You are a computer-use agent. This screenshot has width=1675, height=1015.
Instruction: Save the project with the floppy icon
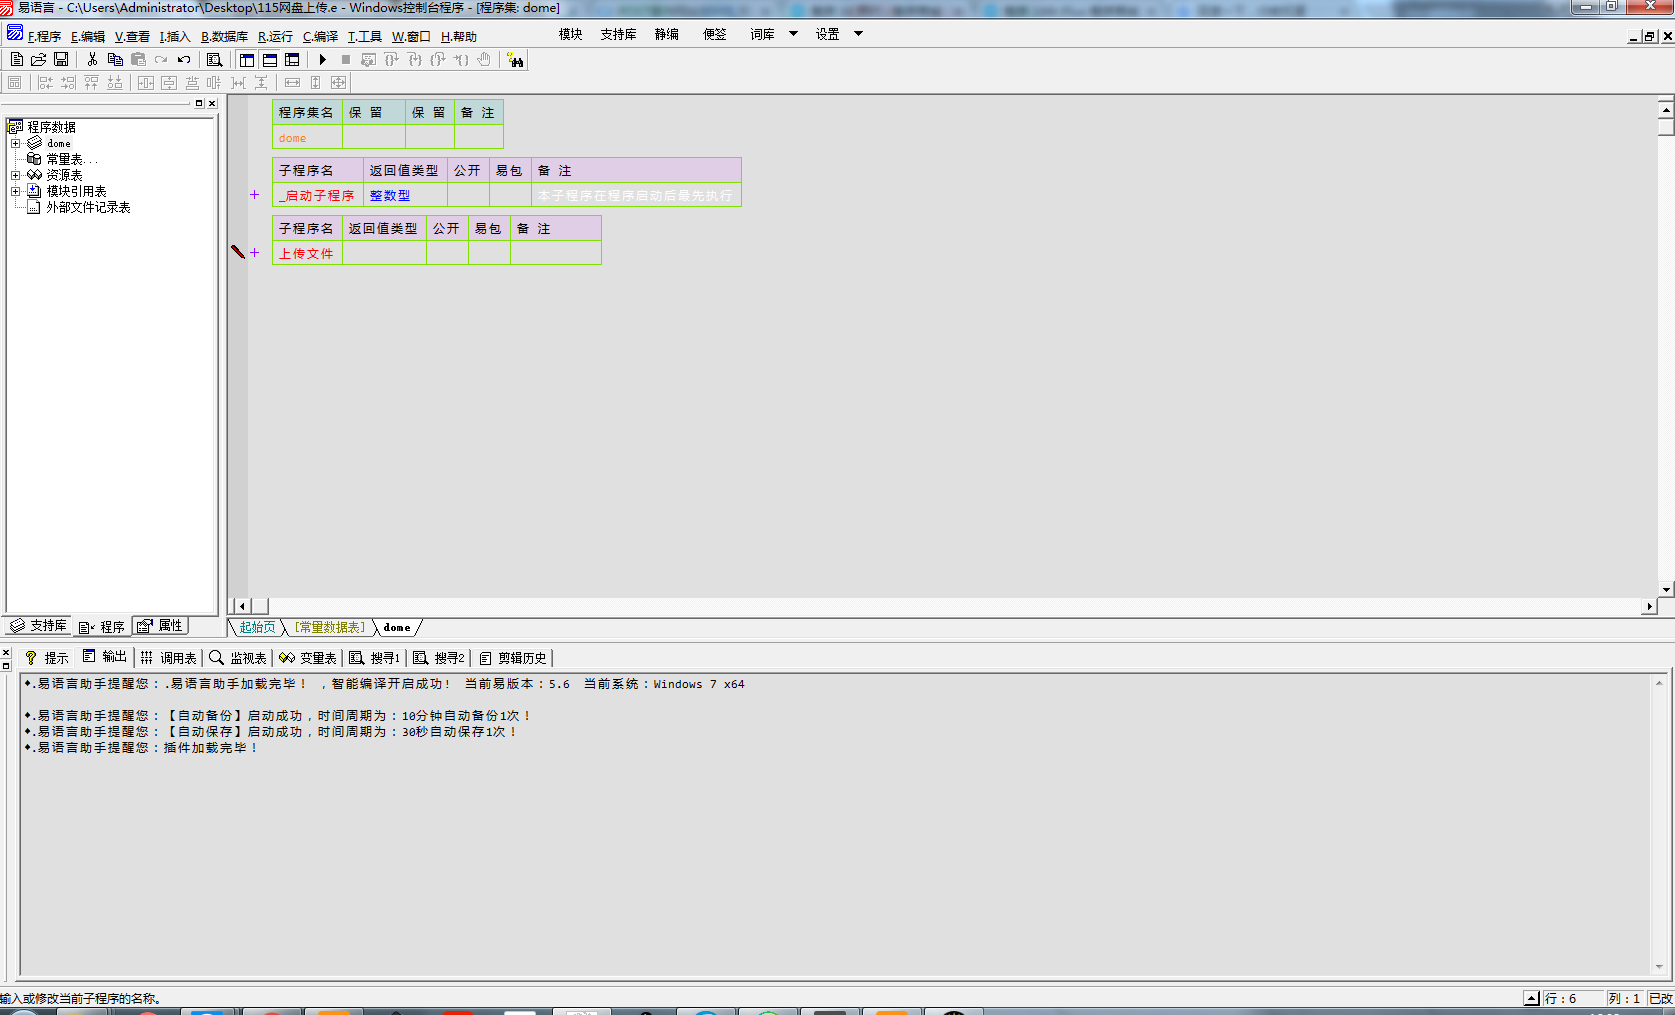(x=61, y=60)
